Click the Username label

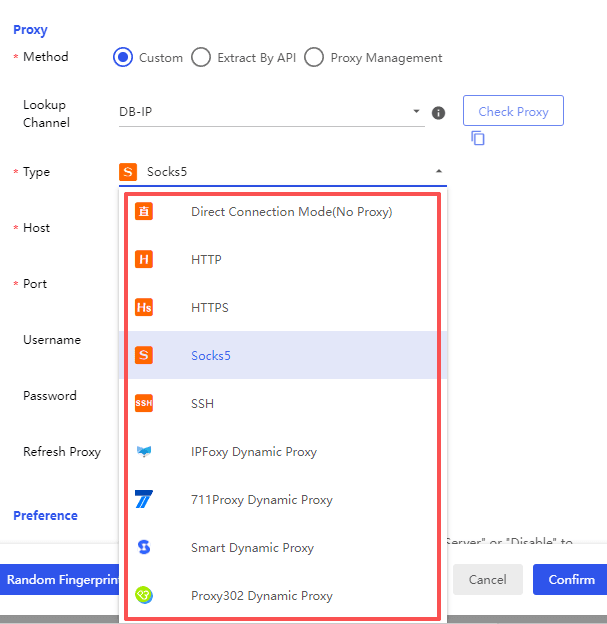[x=52, y=339]
